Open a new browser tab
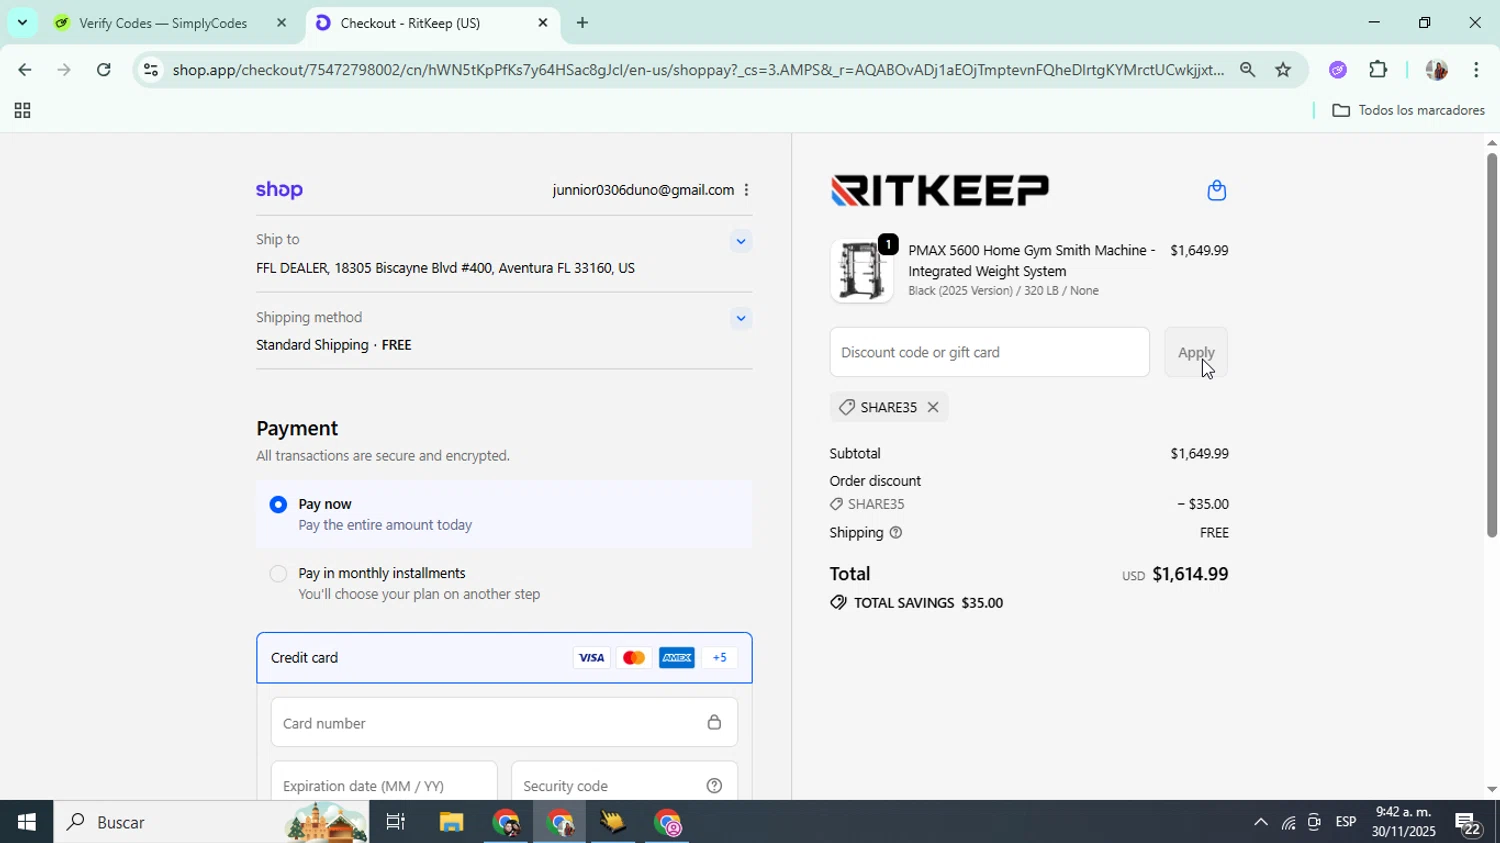Viewport: 1500px width, 843px height. (582, 22)
